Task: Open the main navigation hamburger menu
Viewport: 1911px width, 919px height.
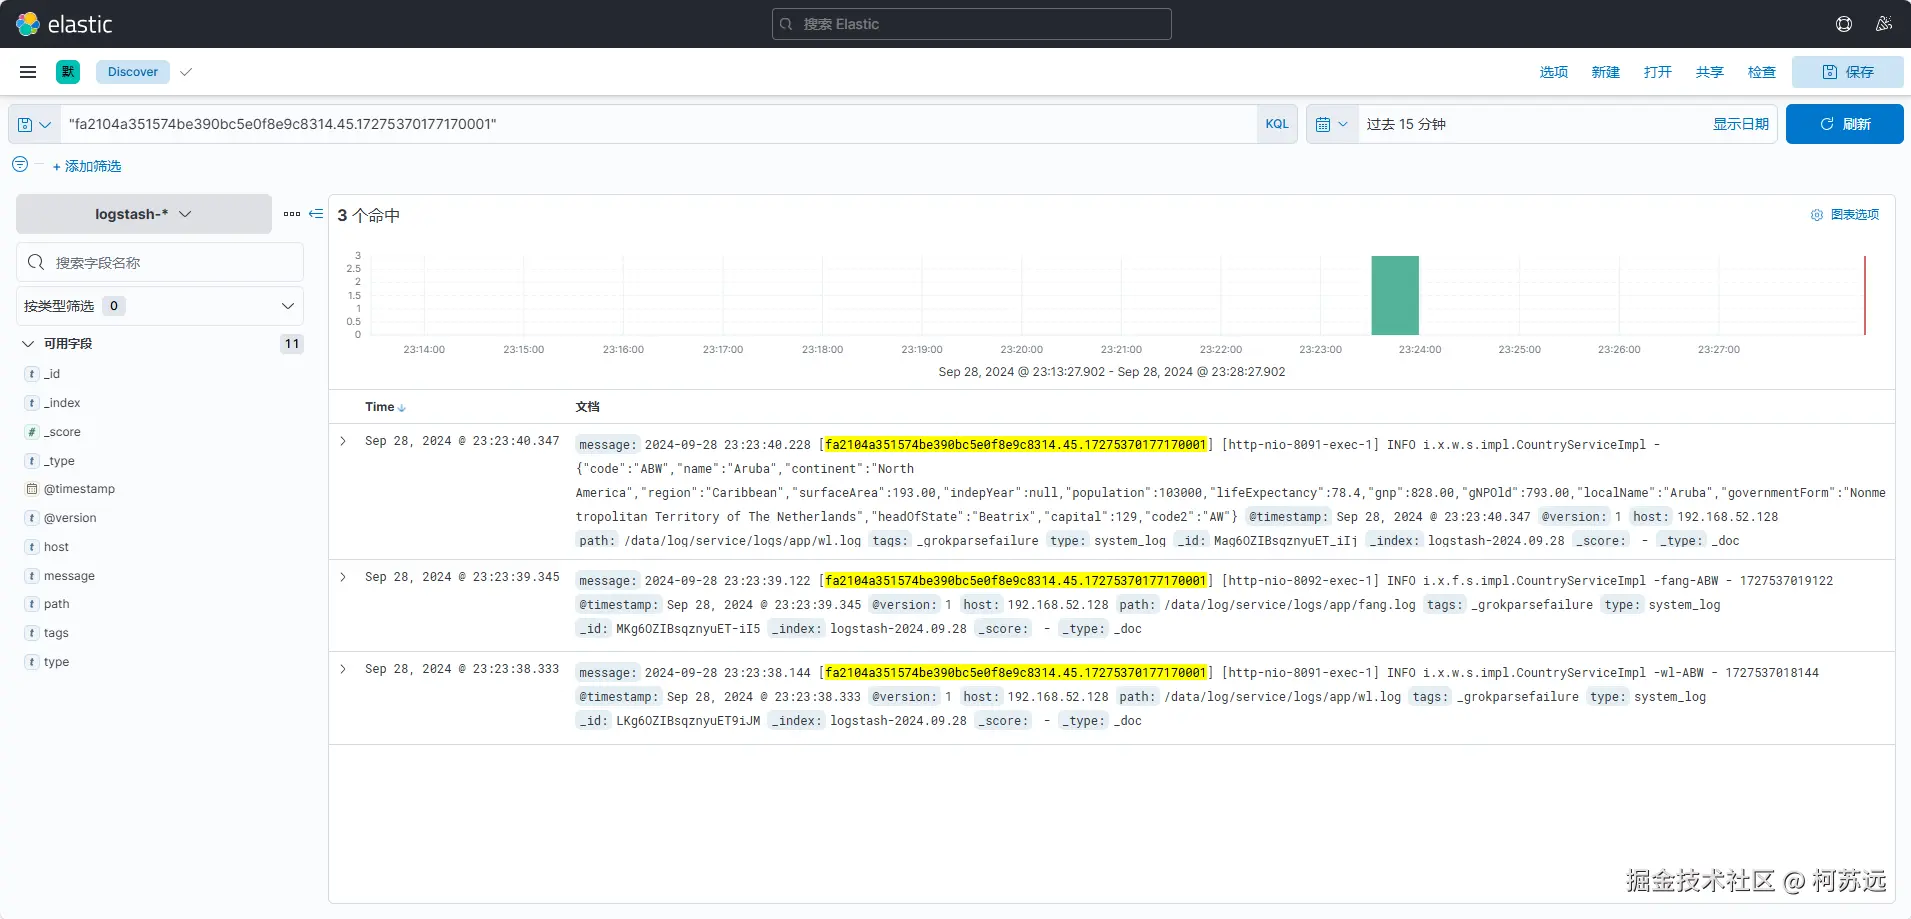Action: (28, 72)
